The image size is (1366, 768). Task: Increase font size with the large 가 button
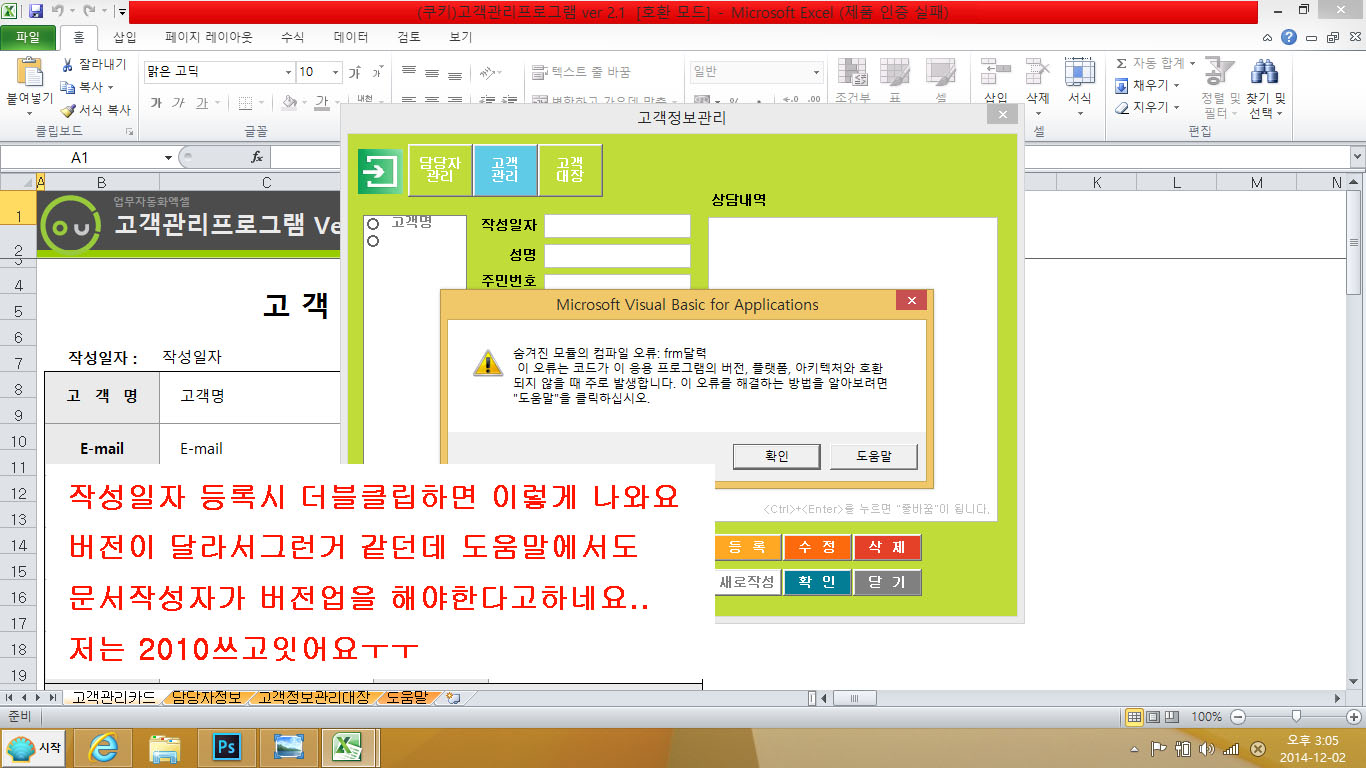(x=354, y=72)
